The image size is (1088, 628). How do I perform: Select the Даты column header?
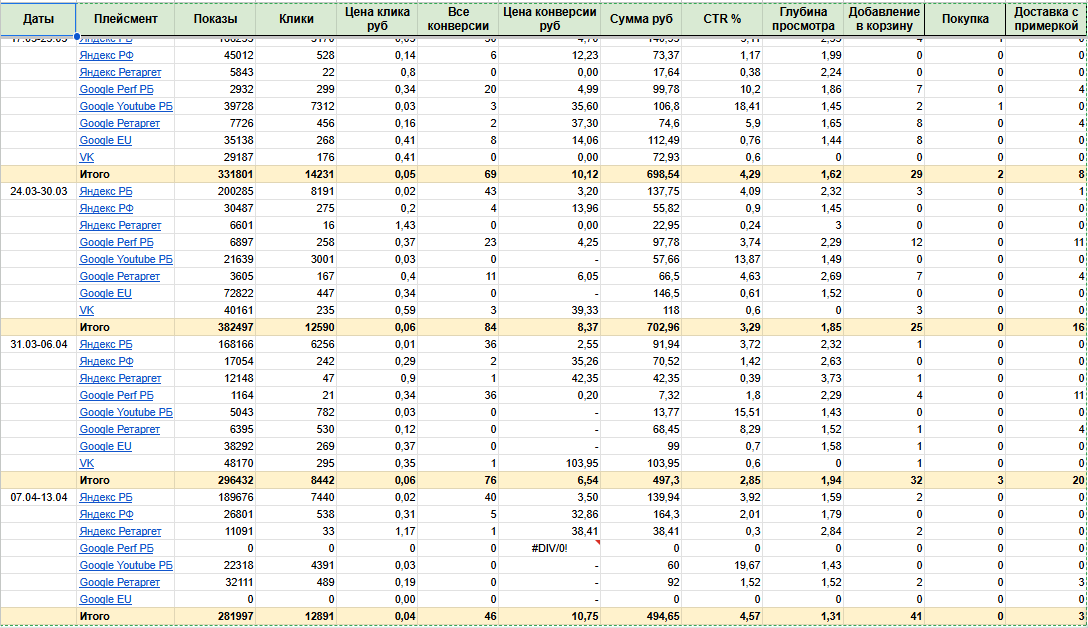pyautogui.click(x=38, y=19)
